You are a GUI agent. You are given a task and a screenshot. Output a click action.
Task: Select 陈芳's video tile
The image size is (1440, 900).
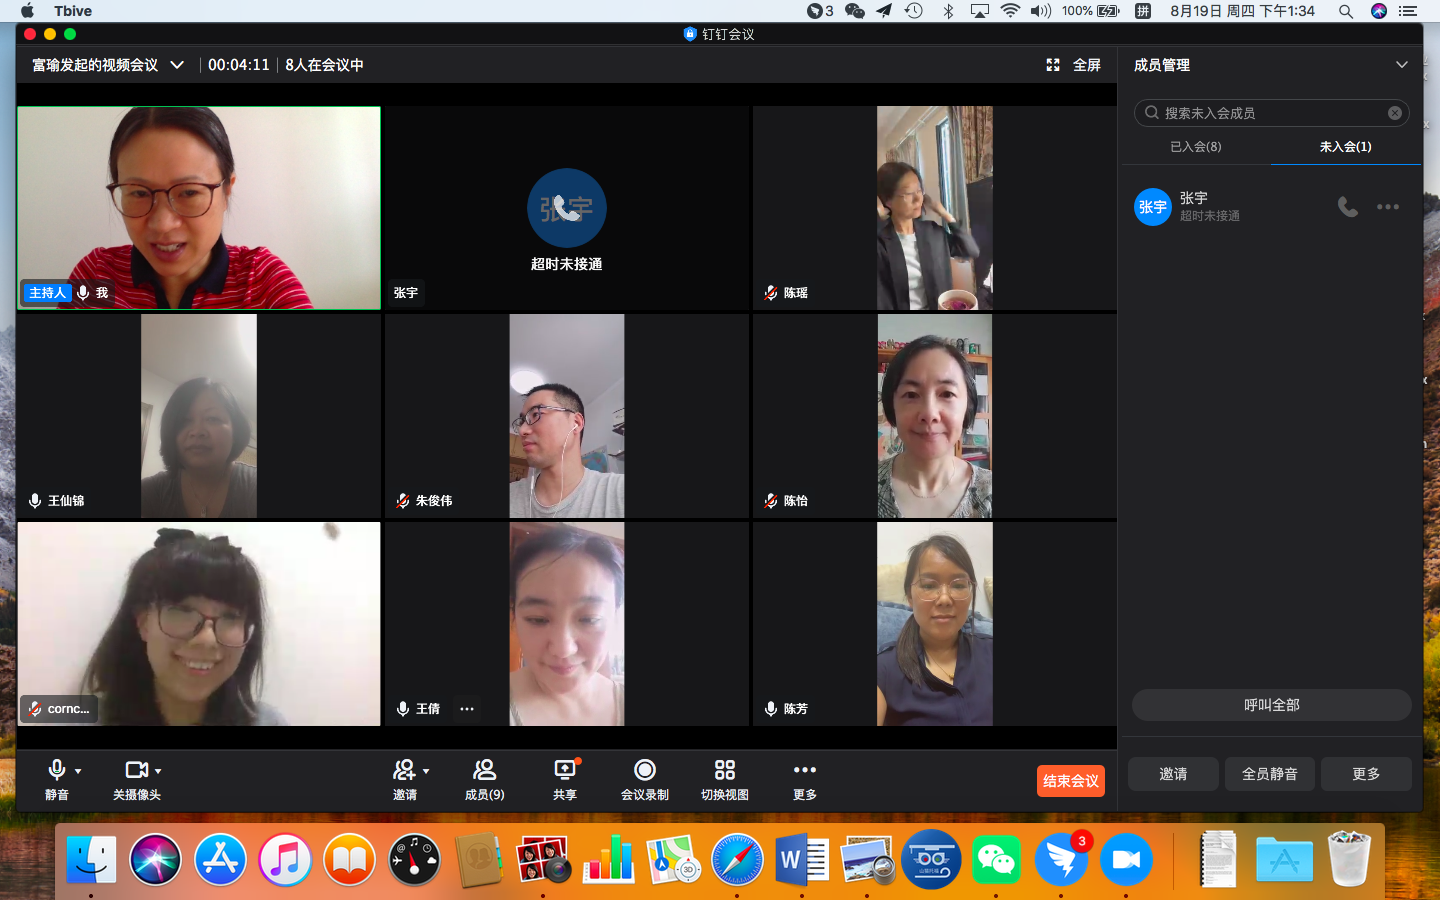935,624
